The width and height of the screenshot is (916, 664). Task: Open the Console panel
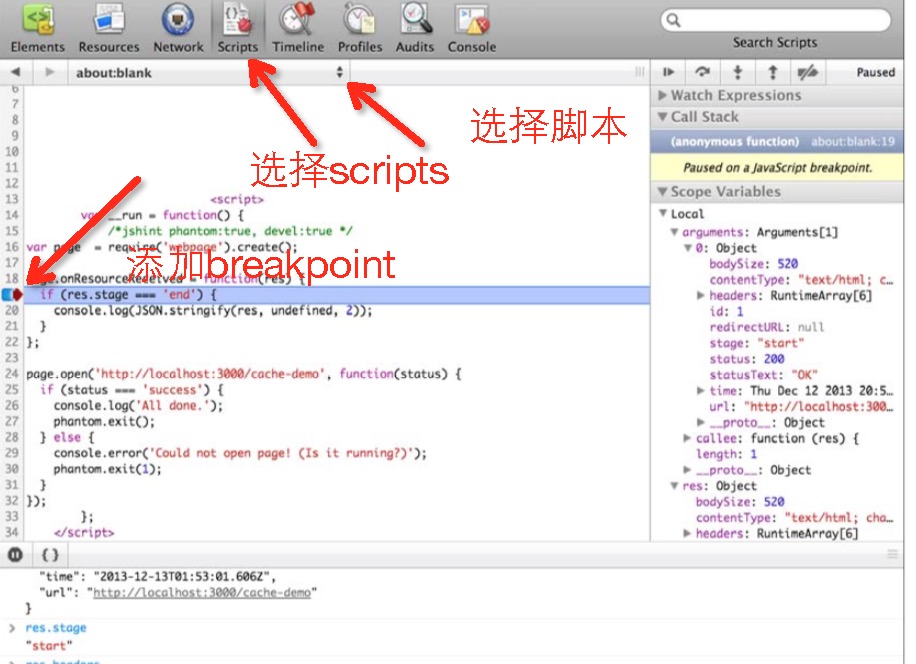(472, 28)
